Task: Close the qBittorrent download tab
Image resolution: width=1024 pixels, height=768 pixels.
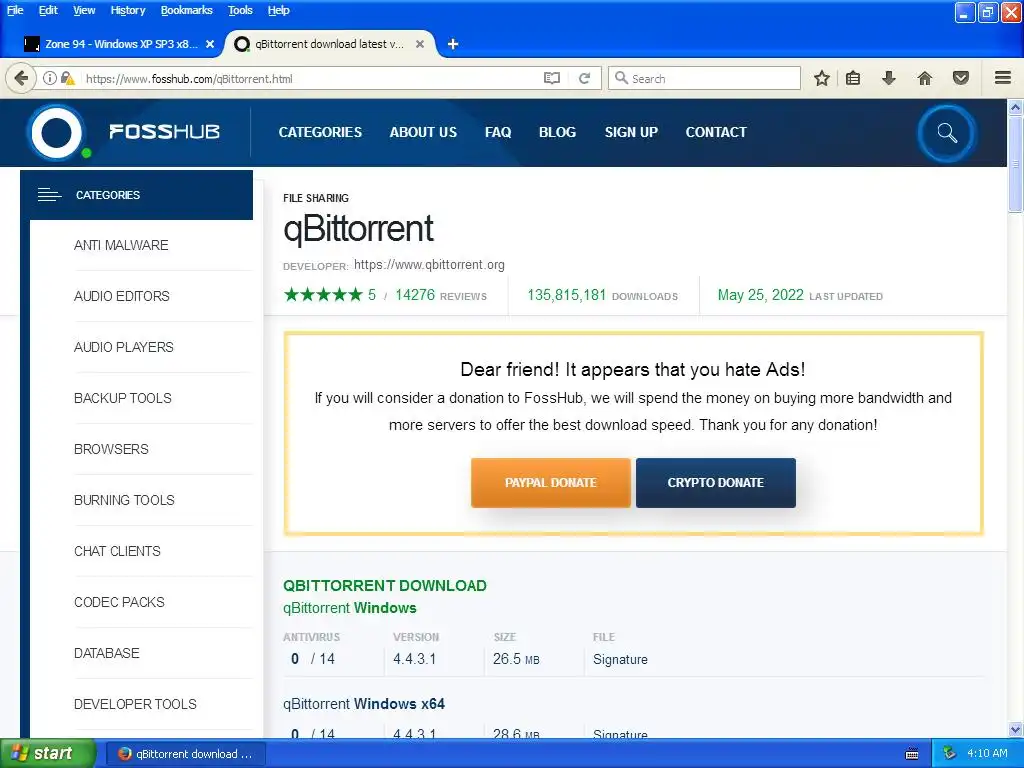Action: pos(420,44)
